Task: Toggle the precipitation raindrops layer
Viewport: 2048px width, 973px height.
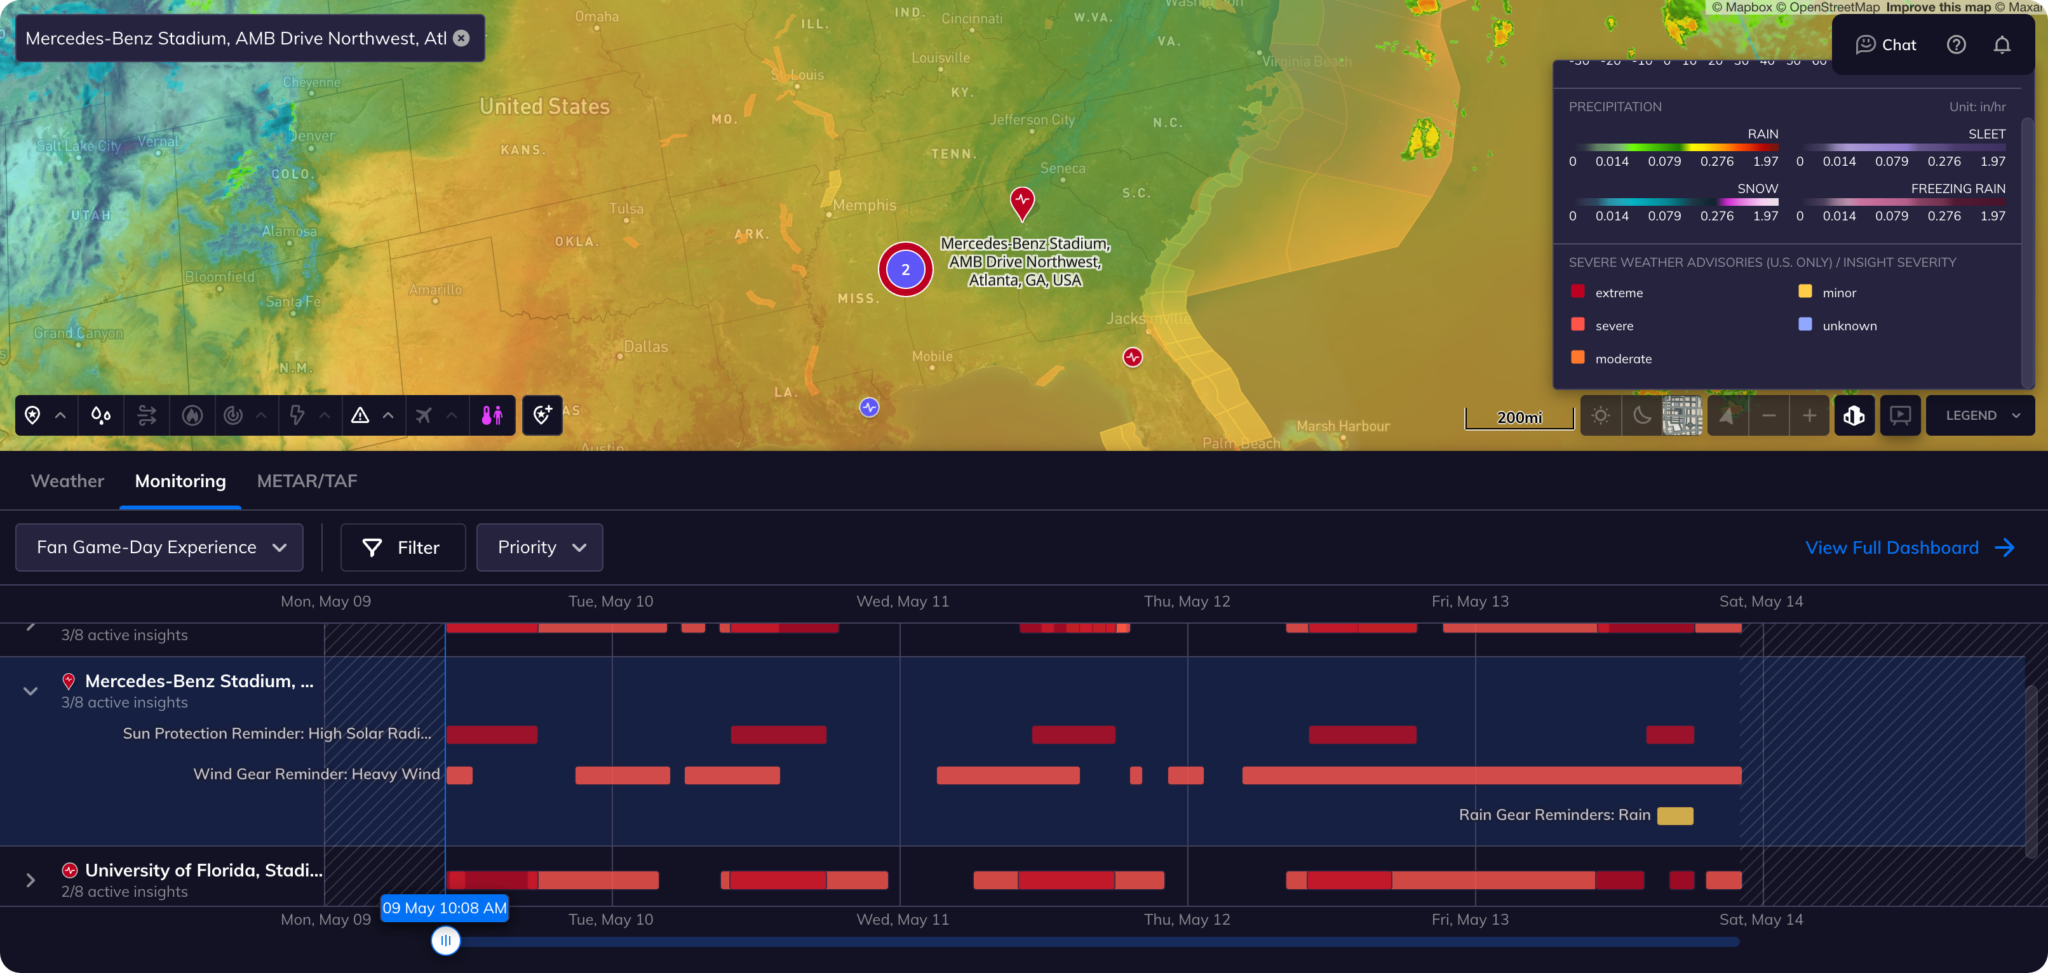Action: [101, 415]
